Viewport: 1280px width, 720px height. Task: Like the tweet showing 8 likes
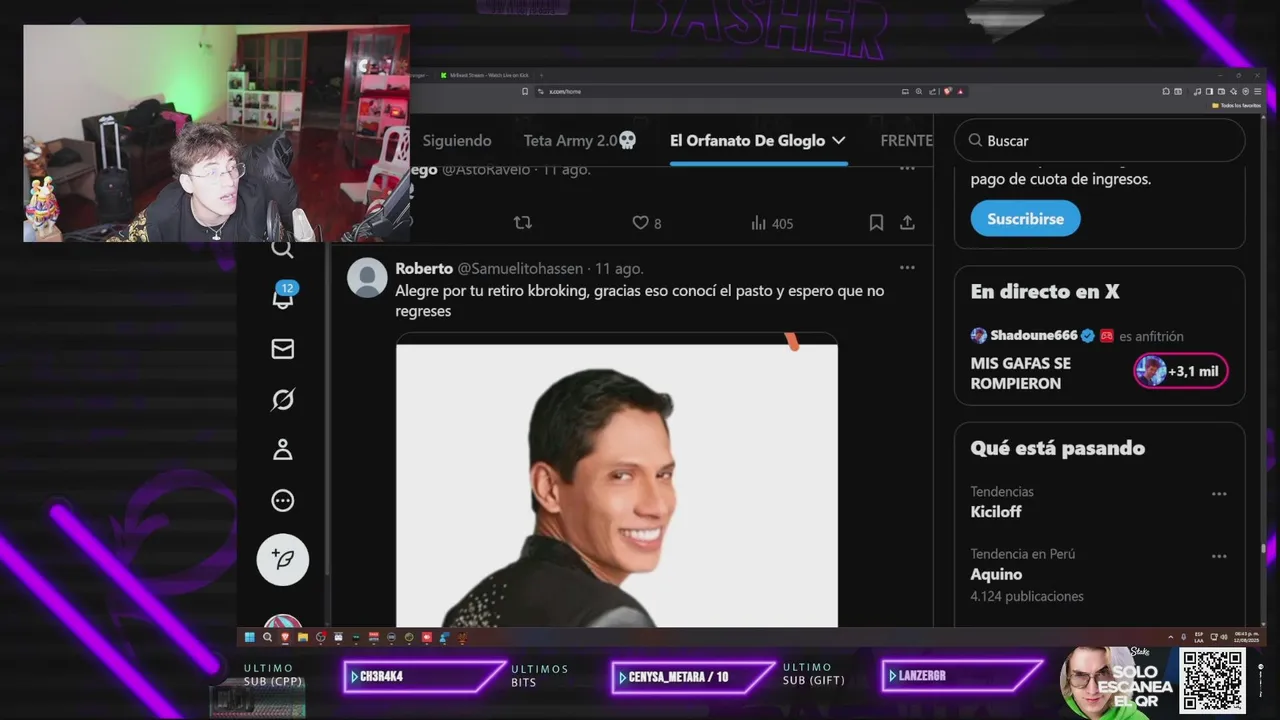pyautogui.click(x=646, y=223)
